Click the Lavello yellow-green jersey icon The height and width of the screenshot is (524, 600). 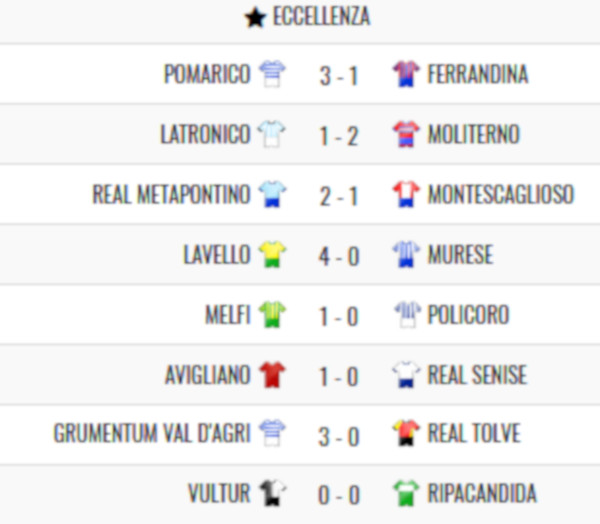(272, 254)
